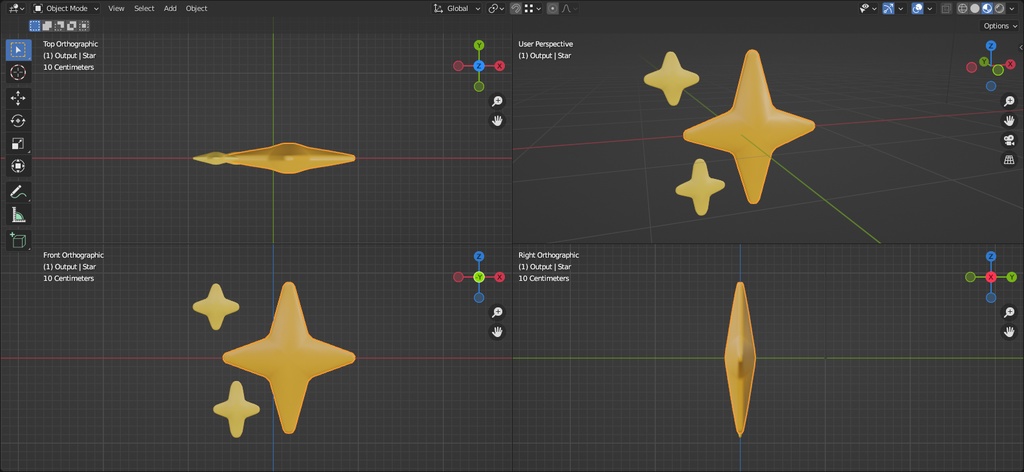Select the Select Box tool

coord(18,50)
